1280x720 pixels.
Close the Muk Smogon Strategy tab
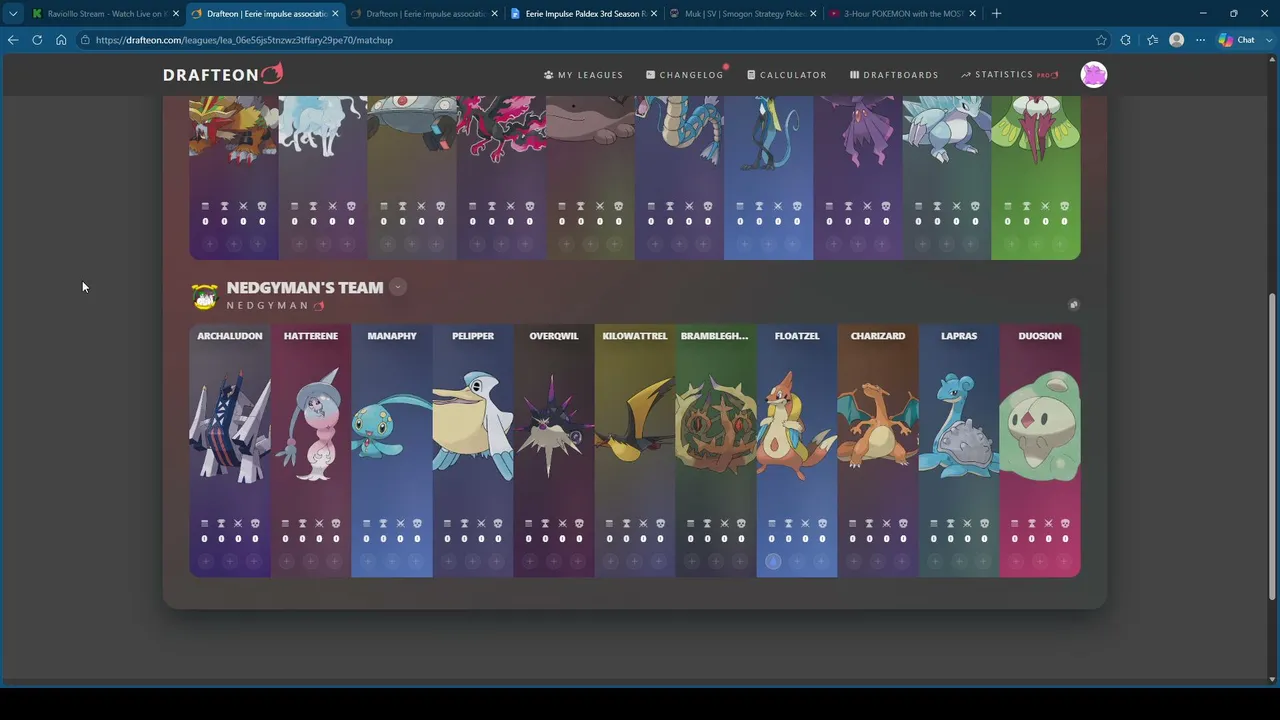(x=813, y=14)
